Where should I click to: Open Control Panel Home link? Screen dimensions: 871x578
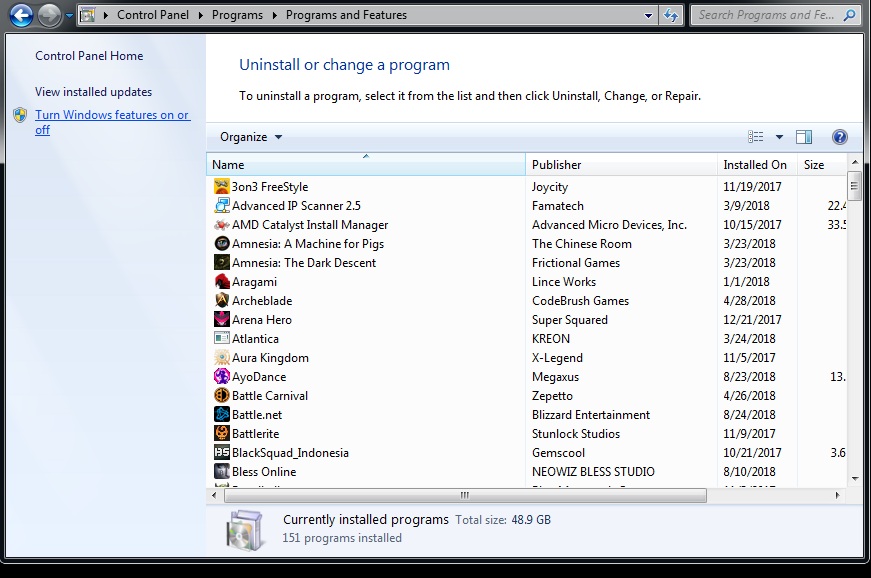pyautogui.click(x=89, y=56)
